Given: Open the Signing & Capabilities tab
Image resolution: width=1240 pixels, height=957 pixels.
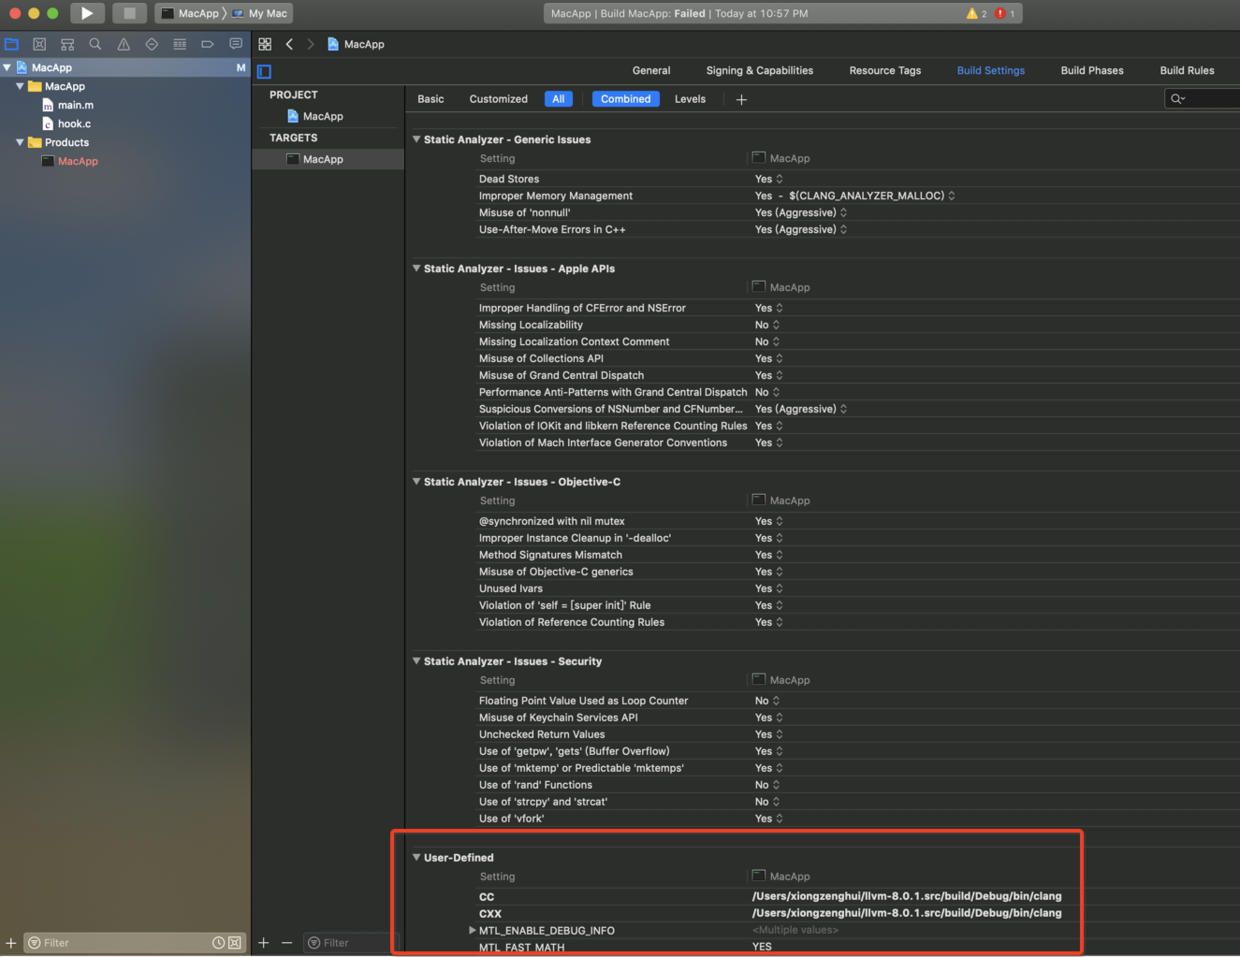Looking at the screenshot, I should pos(759,70).
